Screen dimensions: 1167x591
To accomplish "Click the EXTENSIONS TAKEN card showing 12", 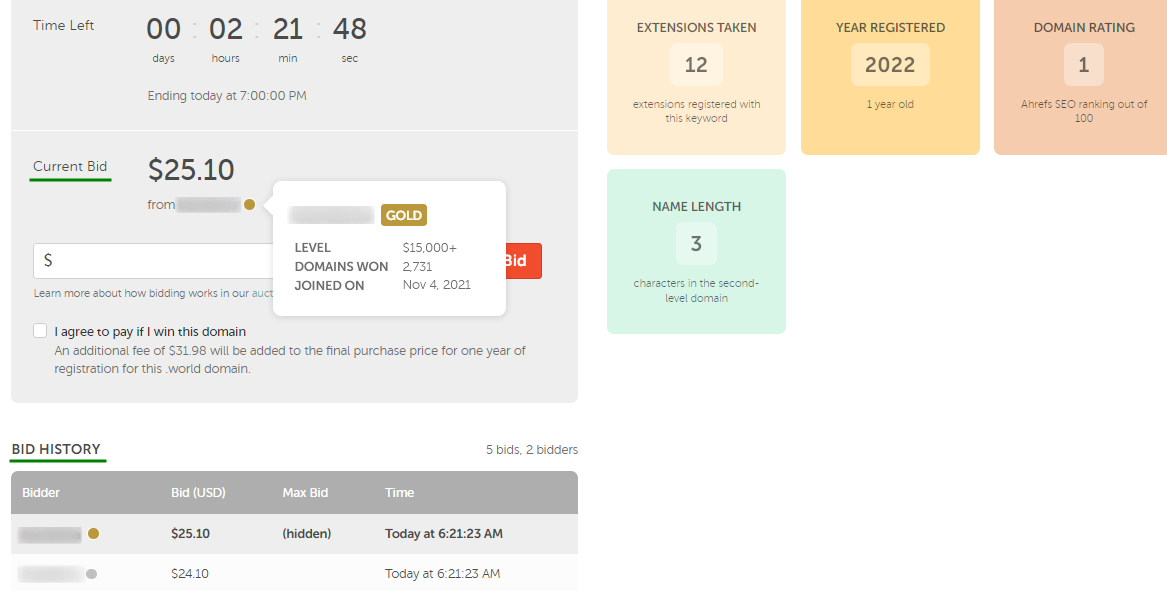I will click(x=696, y=64).
